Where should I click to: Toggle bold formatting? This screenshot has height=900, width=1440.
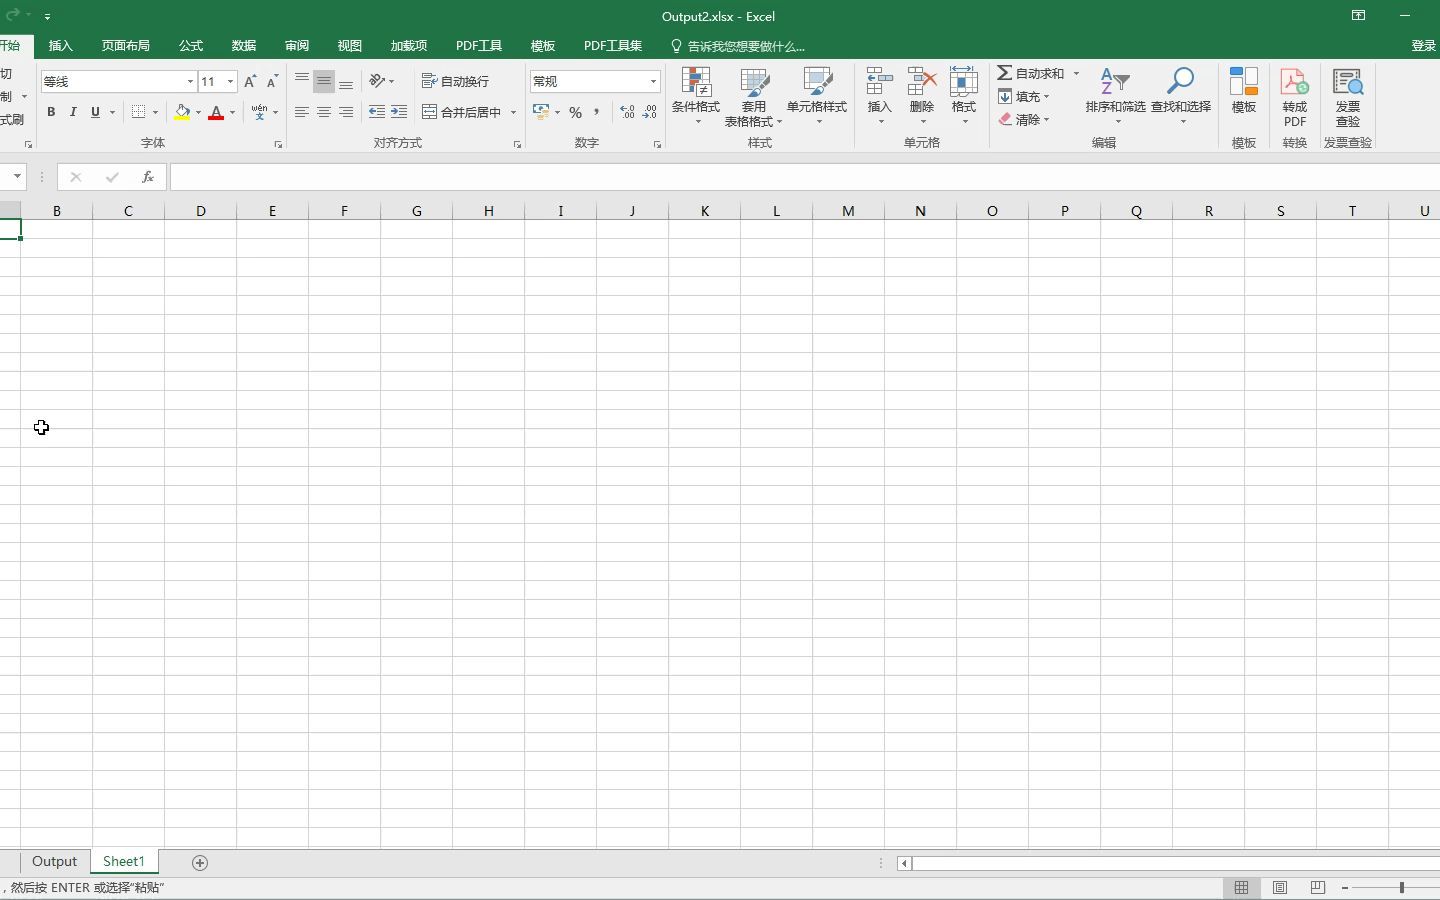[x=51, y=112]
